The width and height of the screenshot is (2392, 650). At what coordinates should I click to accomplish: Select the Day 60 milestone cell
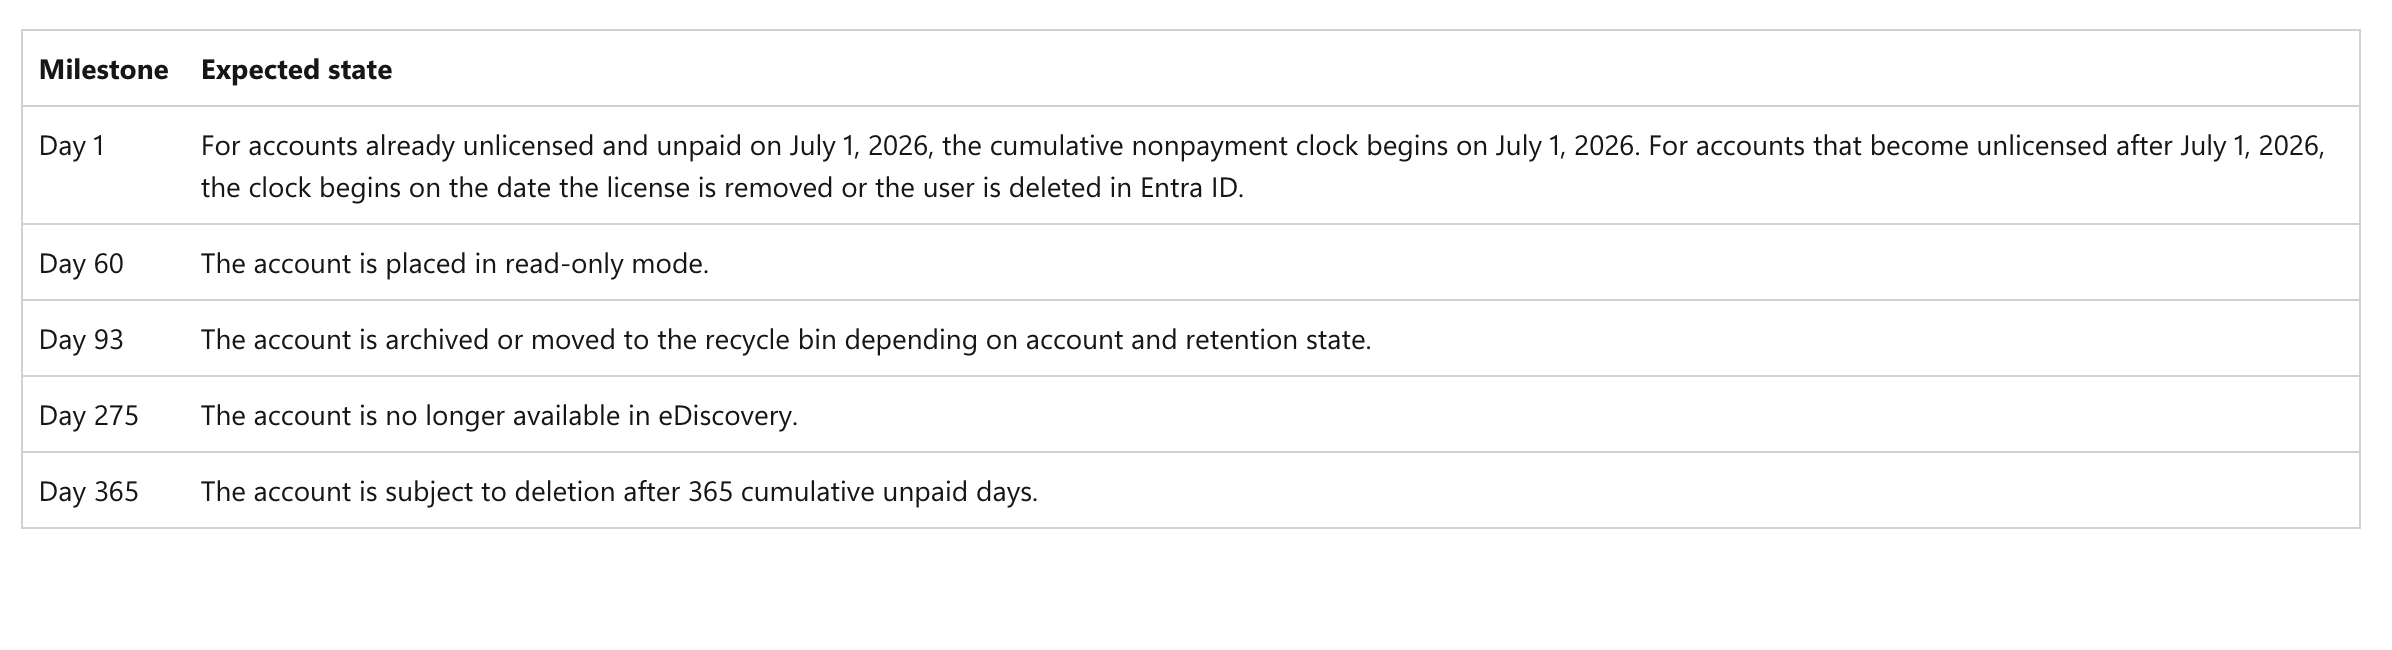point(81,264)
